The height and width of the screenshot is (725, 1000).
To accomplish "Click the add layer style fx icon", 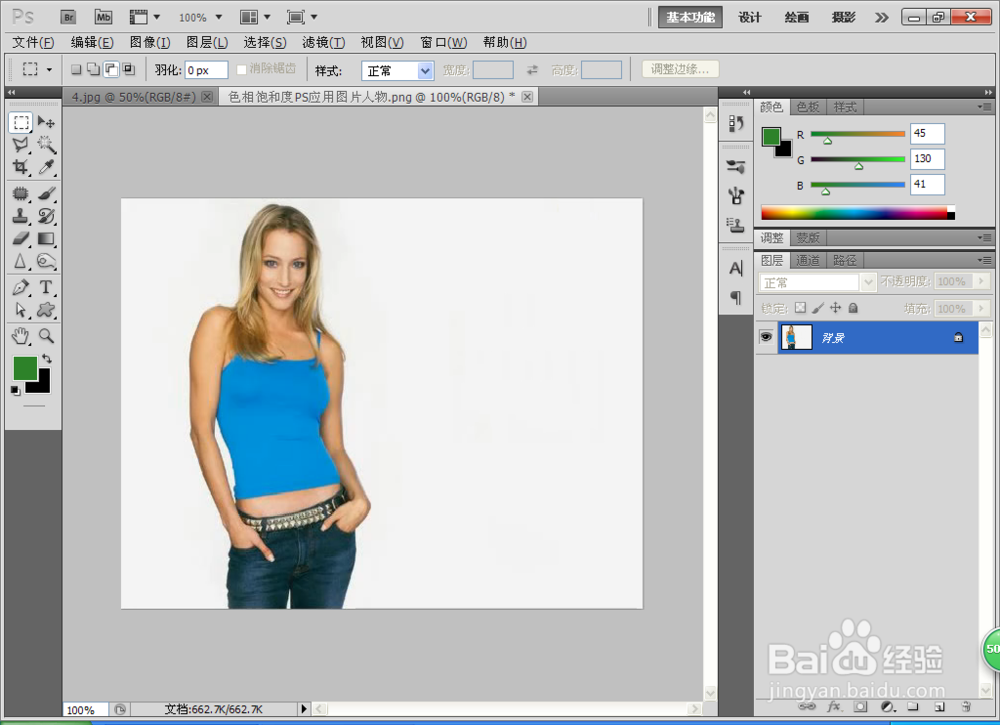I will click(834, 707).
